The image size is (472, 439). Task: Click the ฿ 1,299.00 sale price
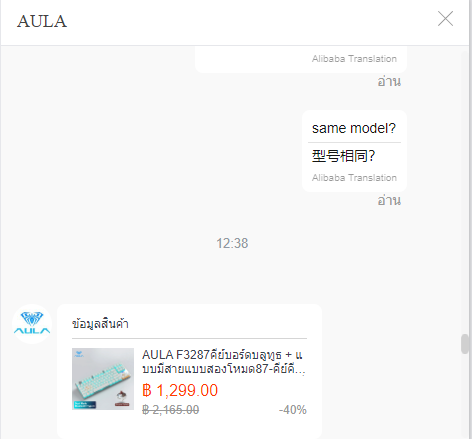pyautogui.click(x=180, y=390)
